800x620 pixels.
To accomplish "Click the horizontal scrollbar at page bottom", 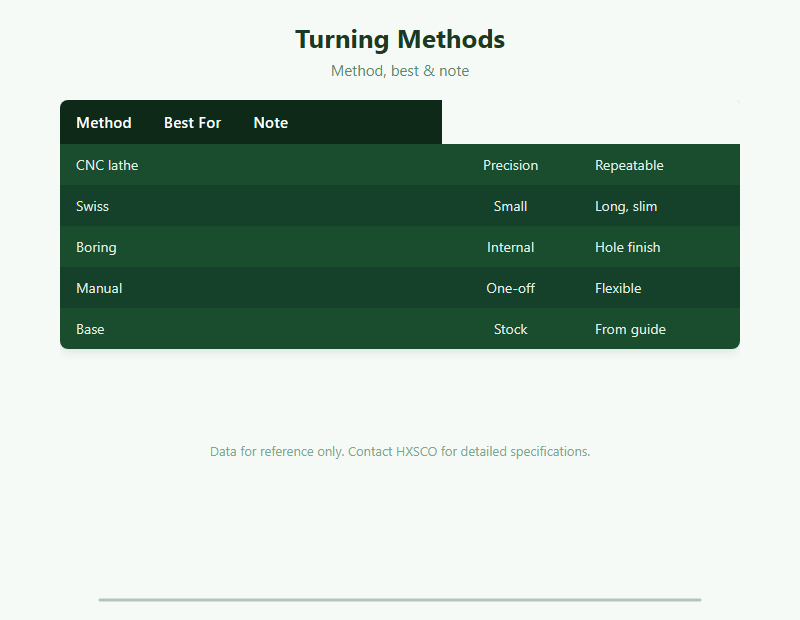I will 400,600.
